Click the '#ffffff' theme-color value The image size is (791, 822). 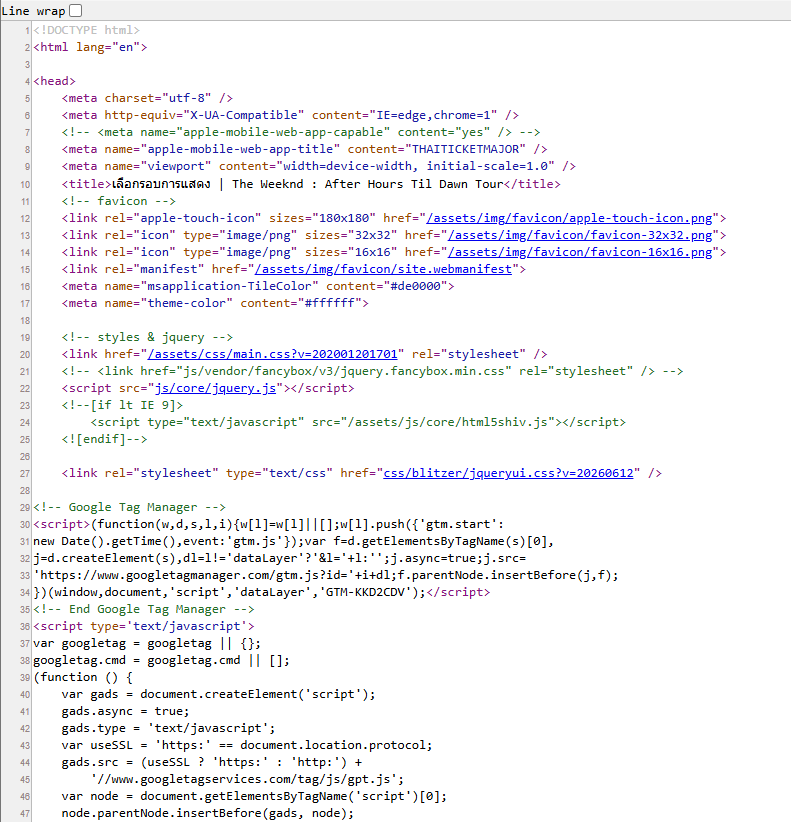pyautogui.click(x=330, y=304)
